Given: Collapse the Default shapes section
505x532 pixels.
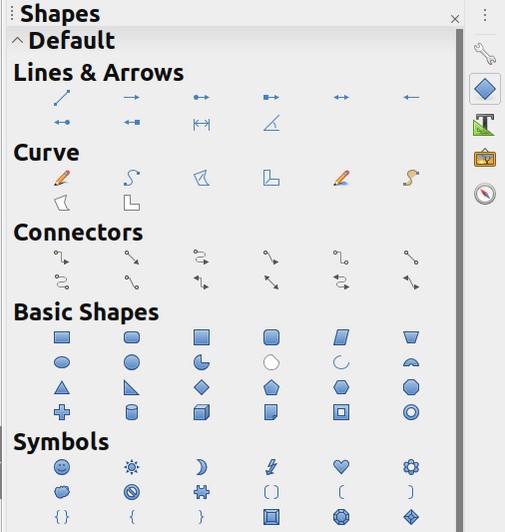Looking at the screenshot, I should (17, 41).
